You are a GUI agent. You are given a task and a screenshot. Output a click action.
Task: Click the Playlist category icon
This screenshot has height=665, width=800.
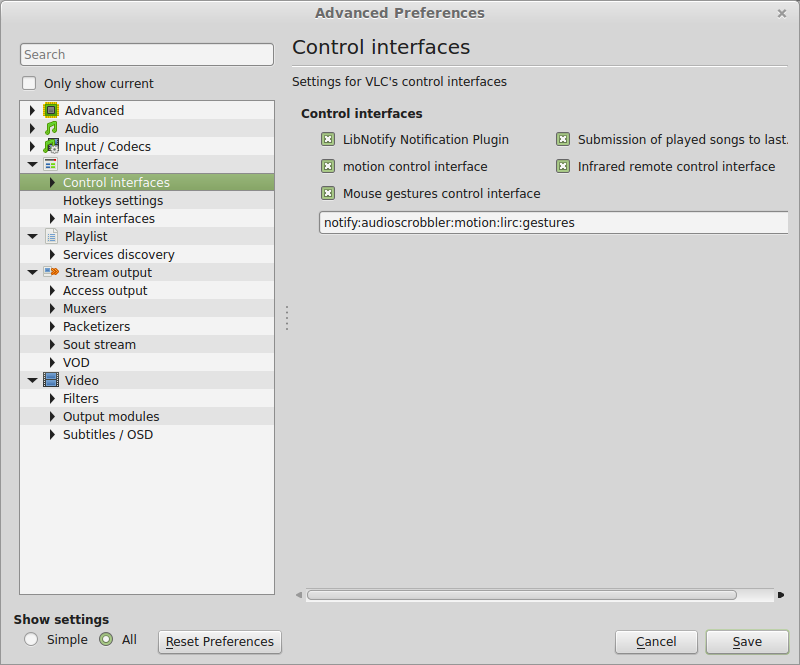51,236
